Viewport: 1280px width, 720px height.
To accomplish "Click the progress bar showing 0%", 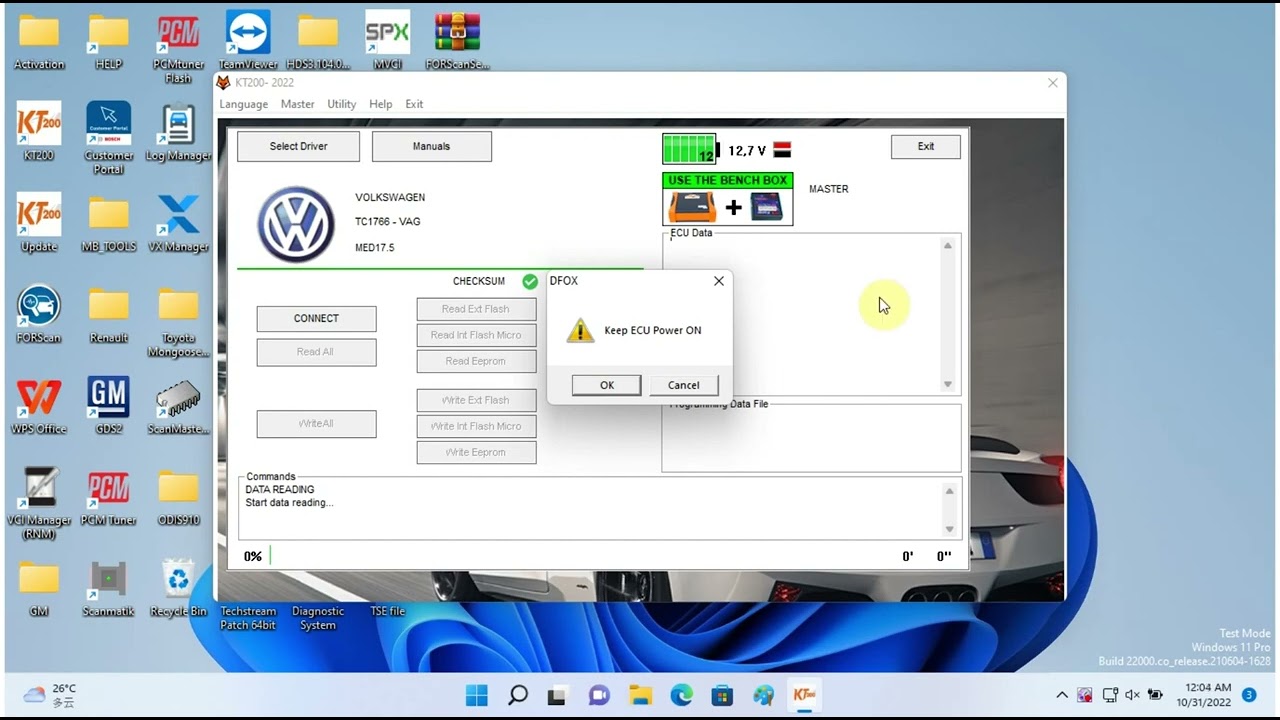I will [580, 556].
